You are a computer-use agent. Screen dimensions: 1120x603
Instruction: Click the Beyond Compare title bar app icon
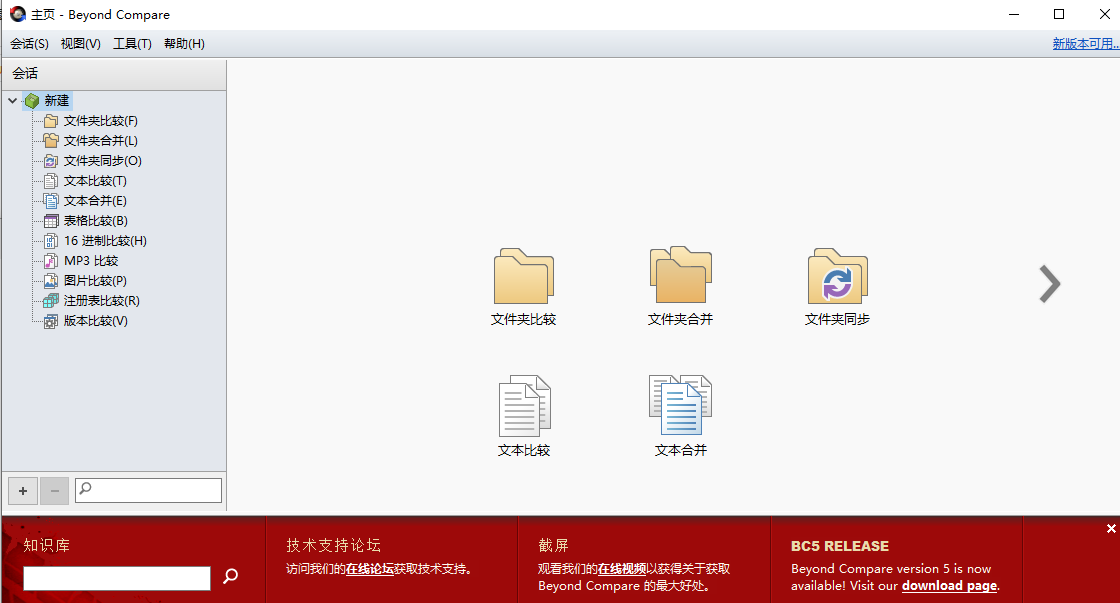pyautogui.click(x=18, y=14)
